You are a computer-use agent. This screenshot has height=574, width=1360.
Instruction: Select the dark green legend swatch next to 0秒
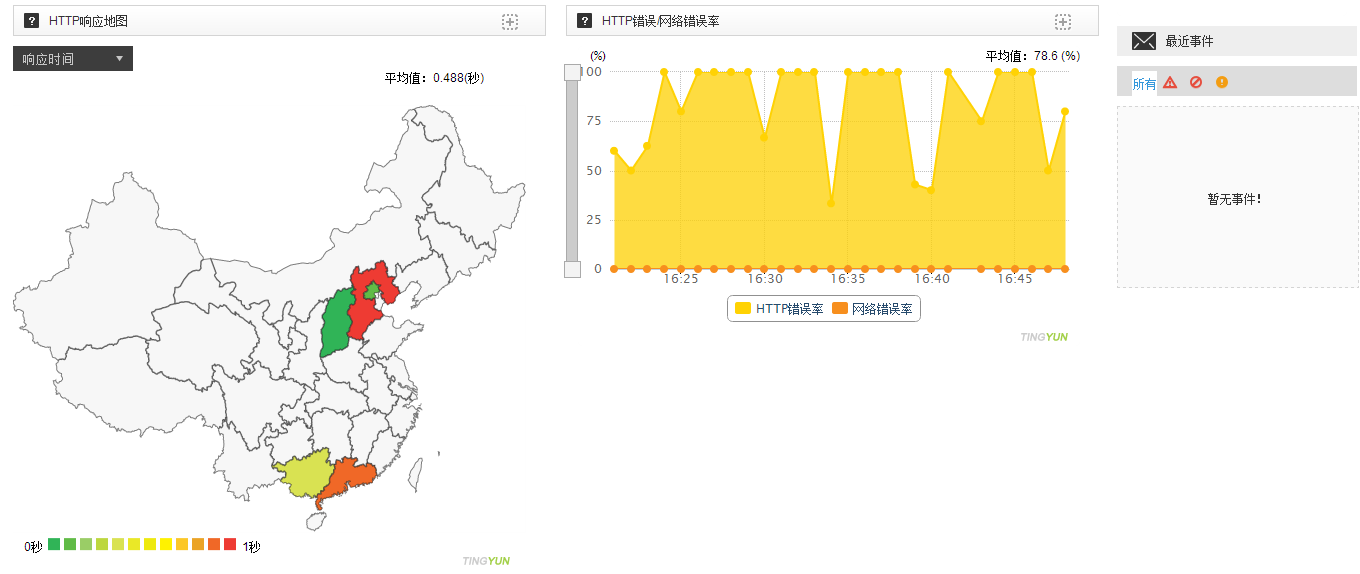[x=54, y=545]
